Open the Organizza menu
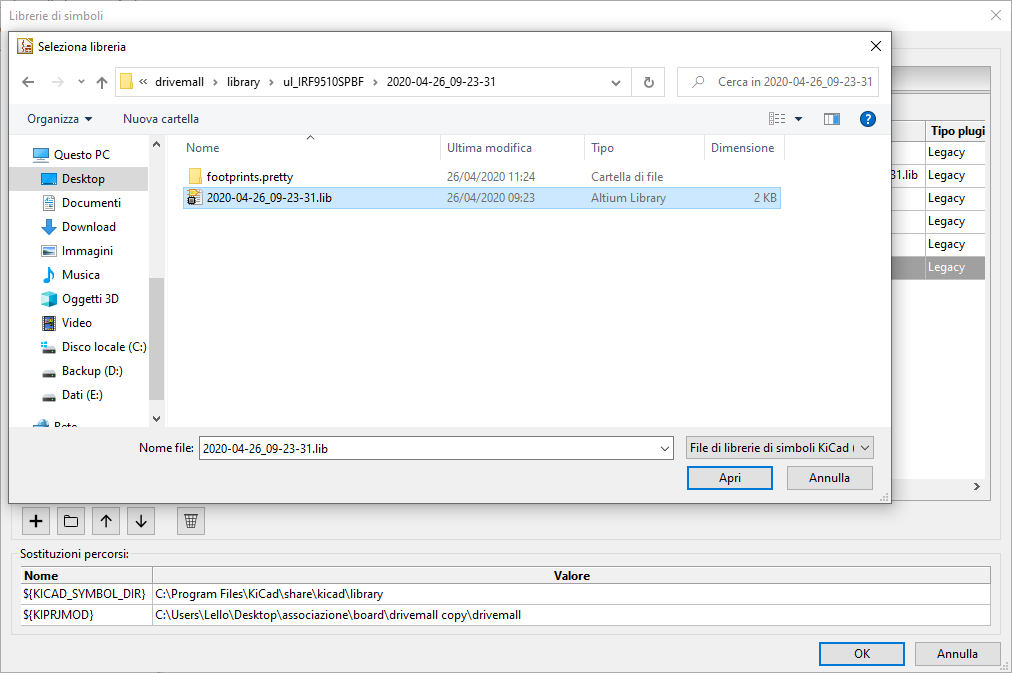This screenshot has width=1012, height=673. point(59,119)
